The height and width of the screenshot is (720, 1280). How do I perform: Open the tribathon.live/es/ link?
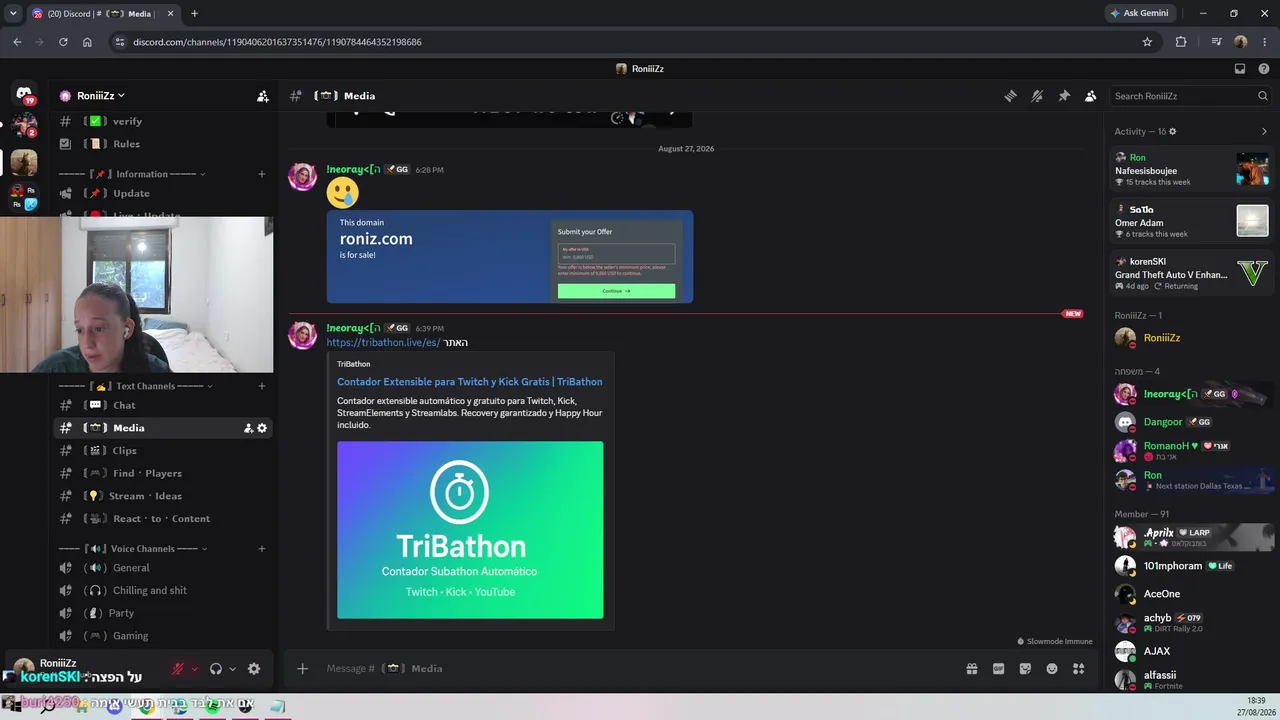(383, 342)
